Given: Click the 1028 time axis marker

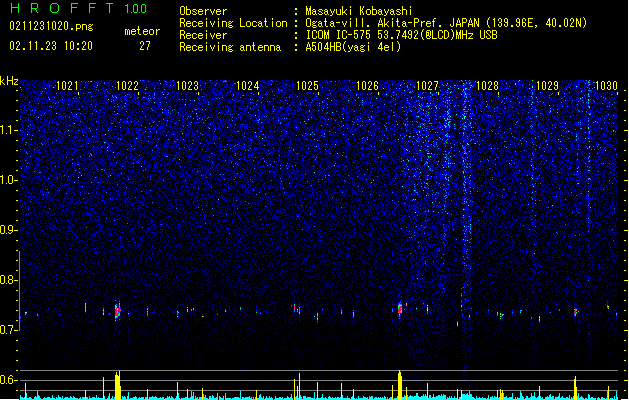Looking at the screenshot, I should [487, 86].
